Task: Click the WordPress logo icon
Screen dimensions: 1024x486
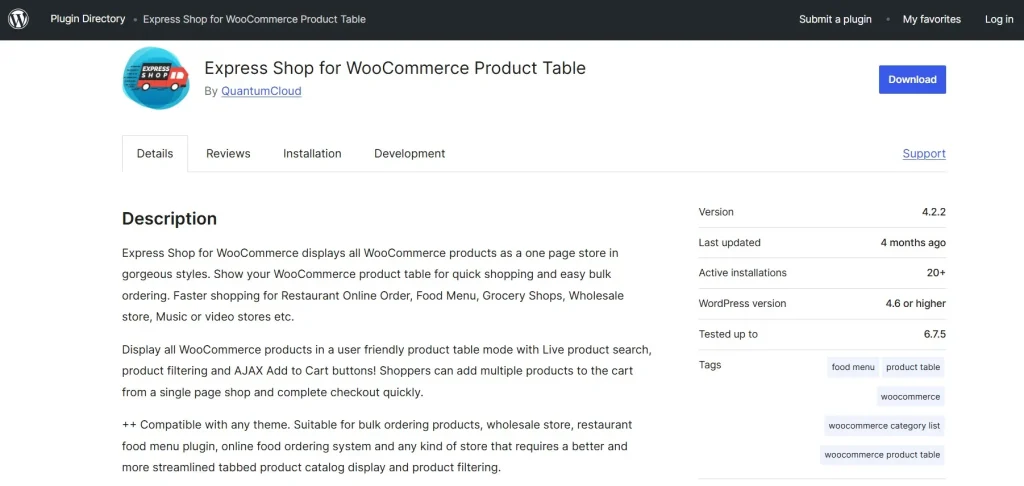Action: [18, 20]
